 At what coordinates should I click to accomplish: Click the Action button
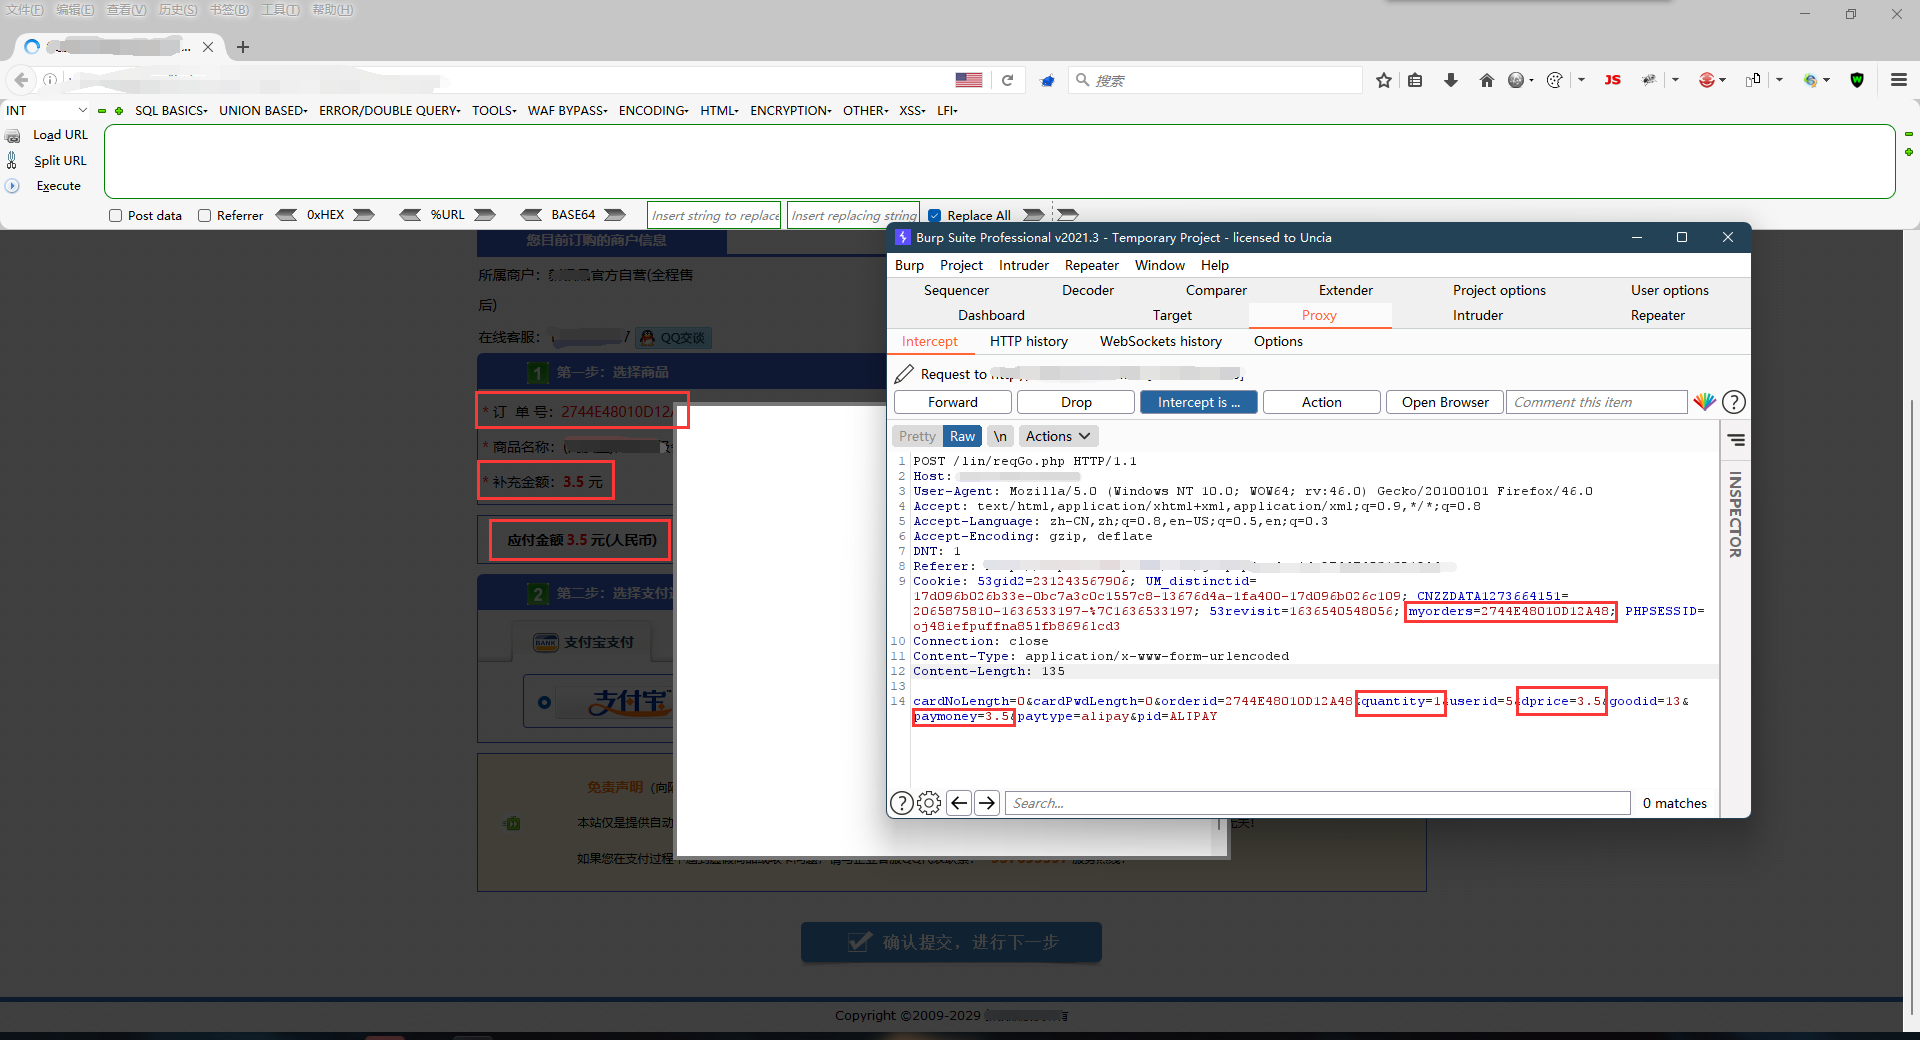tap(1322, 402)
